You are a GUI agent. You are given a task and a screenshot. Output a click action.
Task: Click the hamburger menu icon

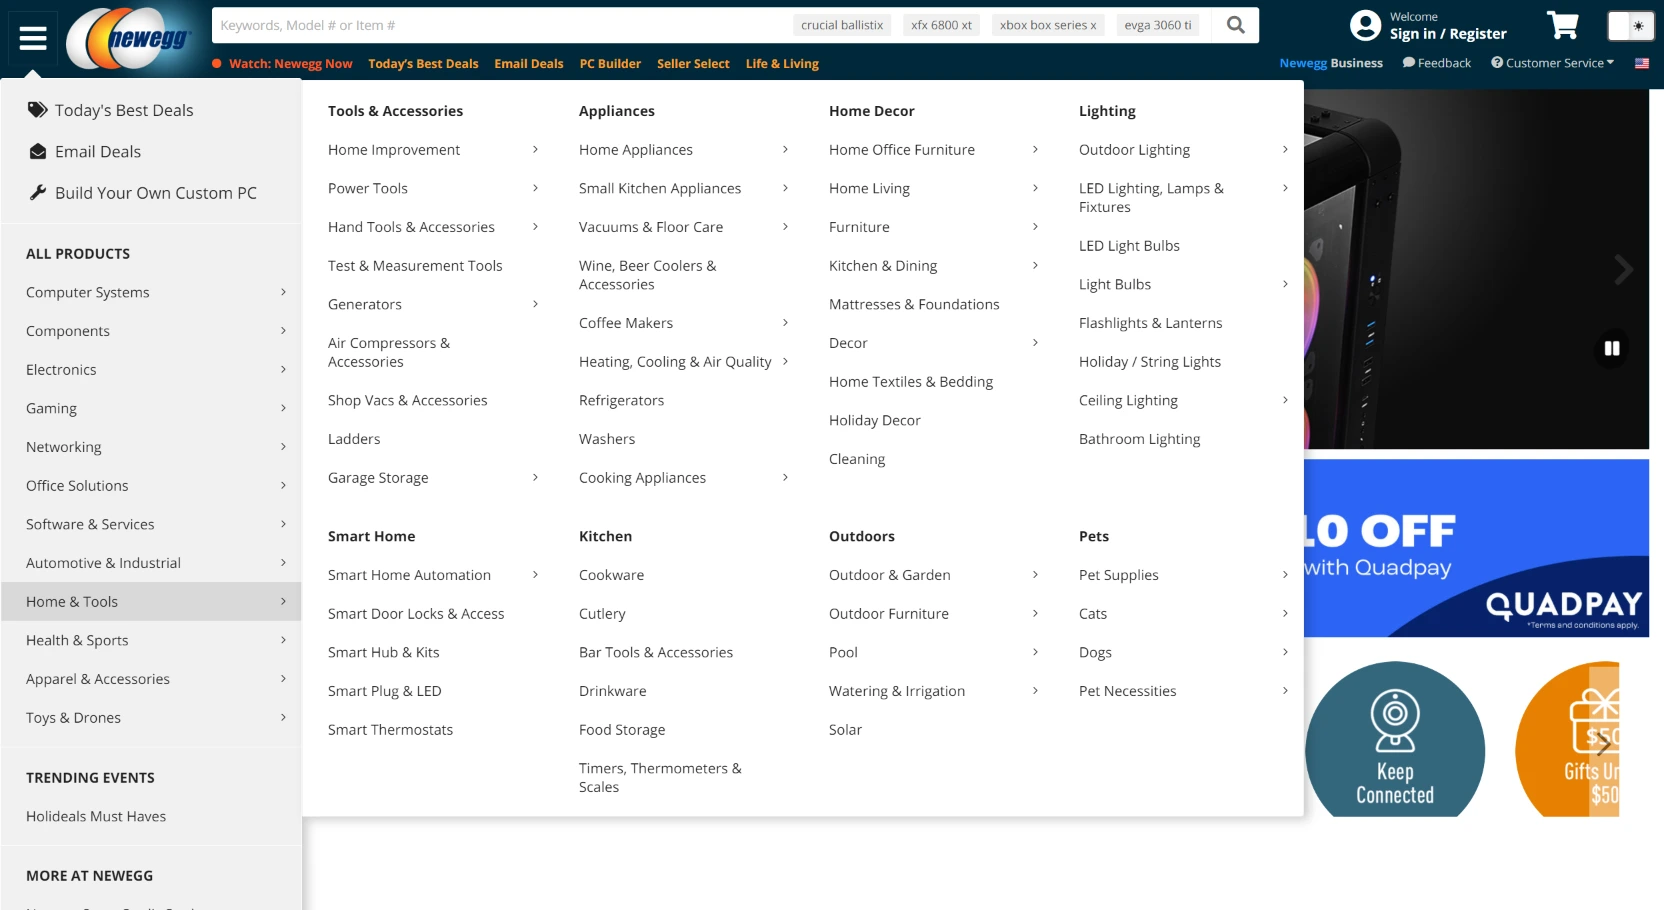coord(33,38)
